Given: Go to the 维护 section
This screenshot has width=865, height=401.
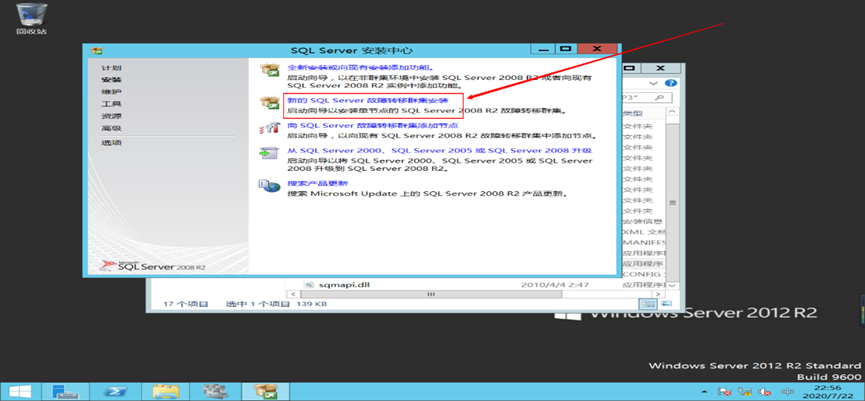Looking at the screenshot, I should click(x=111, y=92).
